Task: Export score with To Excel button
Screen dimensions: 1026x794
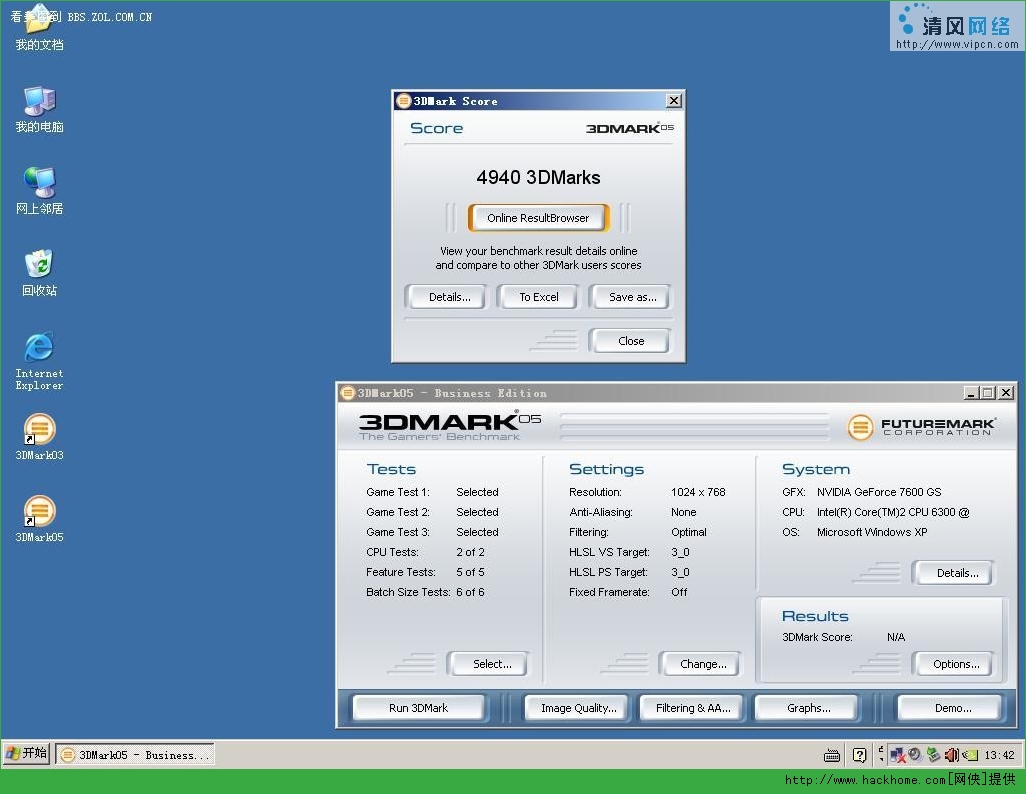Action: (x=538, y=297)
